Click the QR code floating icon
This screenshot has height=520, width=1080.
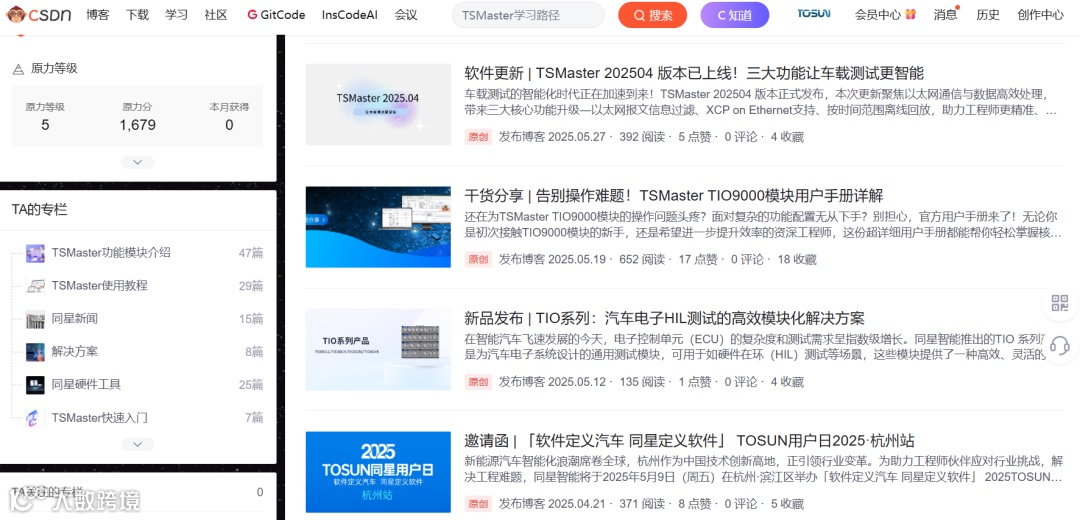pos(1059,302)
